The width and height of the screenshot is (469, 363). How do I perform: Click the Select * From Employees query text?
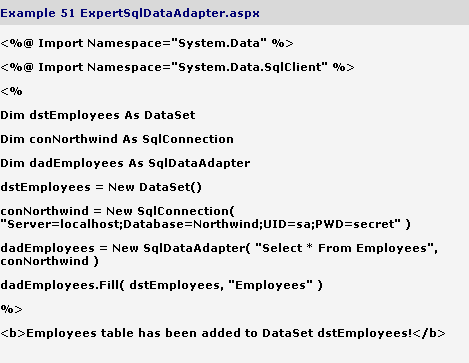[x=344, y=248]
